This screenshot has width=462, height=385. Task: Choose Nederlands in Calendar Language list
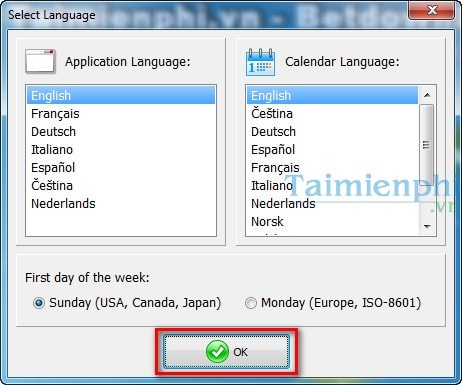point(332,204)
